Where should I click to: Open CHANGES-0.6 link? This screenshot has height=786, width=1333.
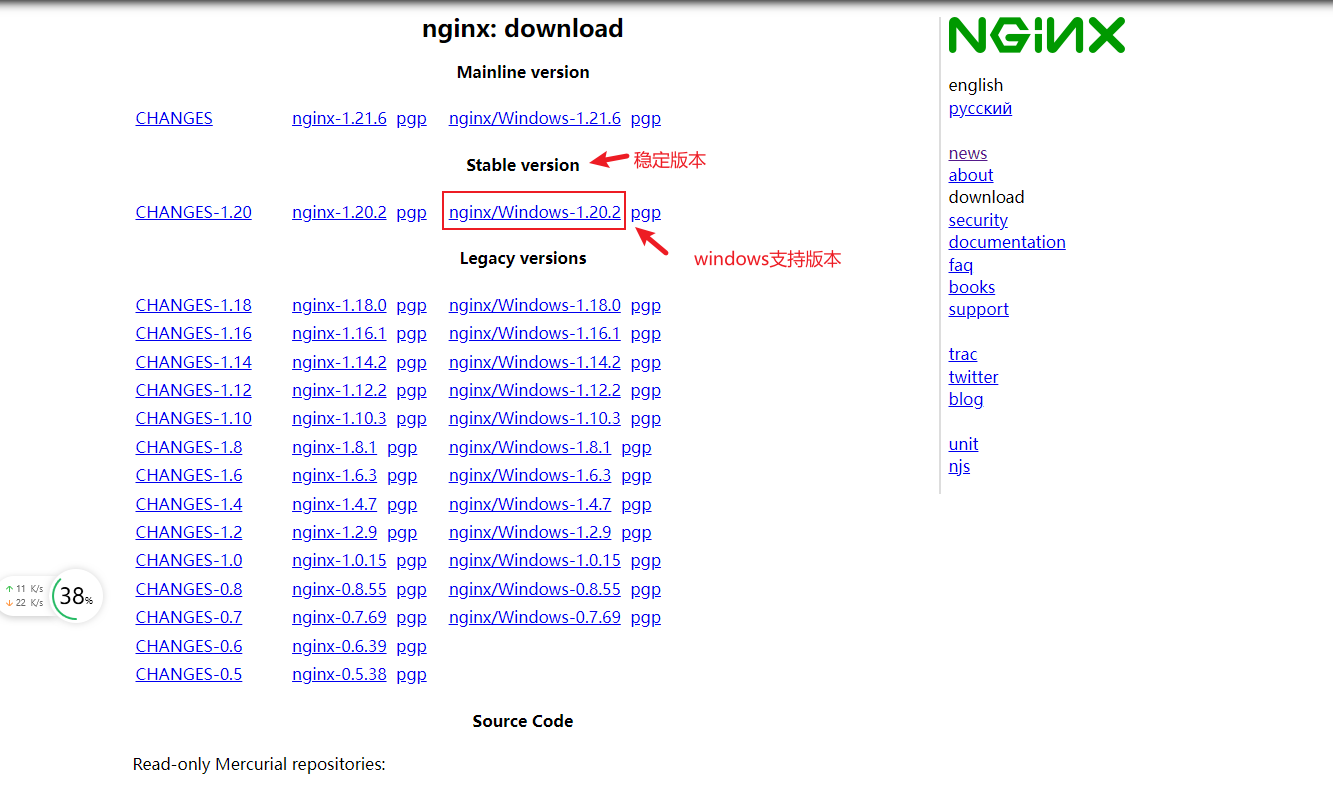coord(189,646)
